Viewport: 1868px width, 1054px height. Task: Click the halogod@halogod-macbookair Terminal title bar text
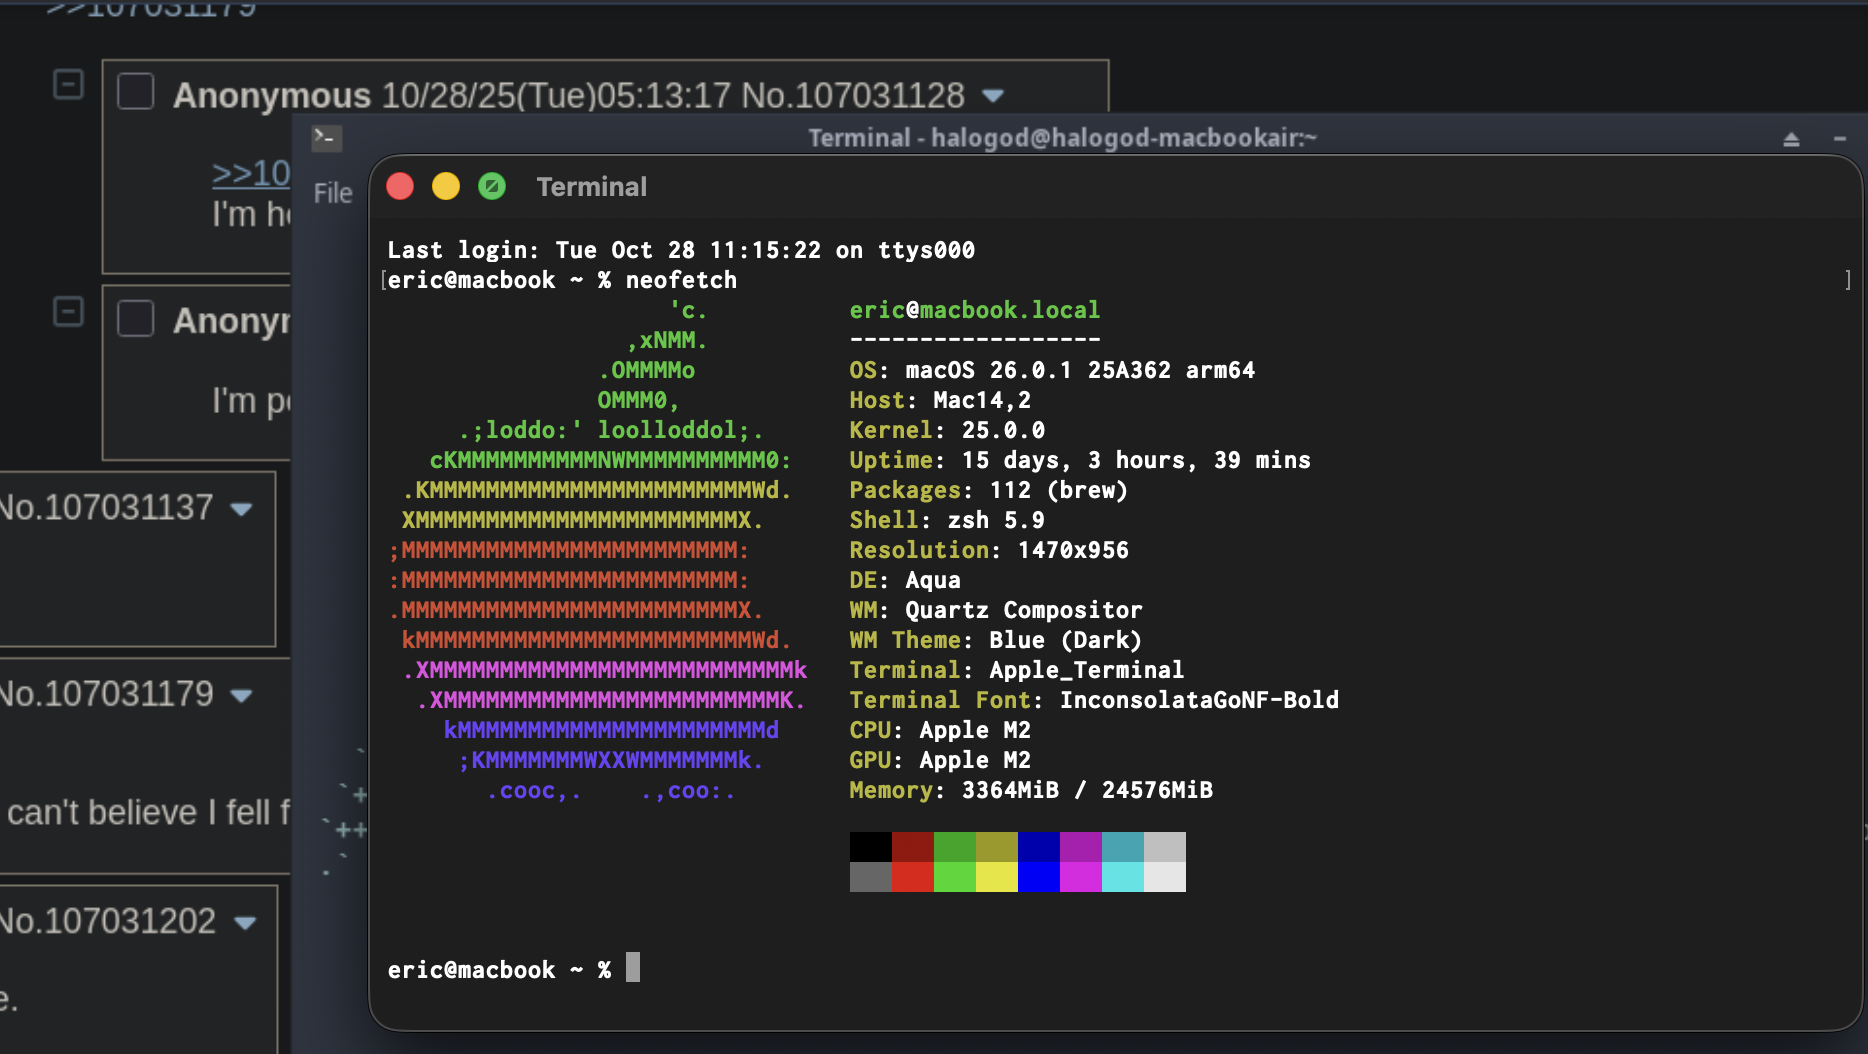click(1062, 138)
